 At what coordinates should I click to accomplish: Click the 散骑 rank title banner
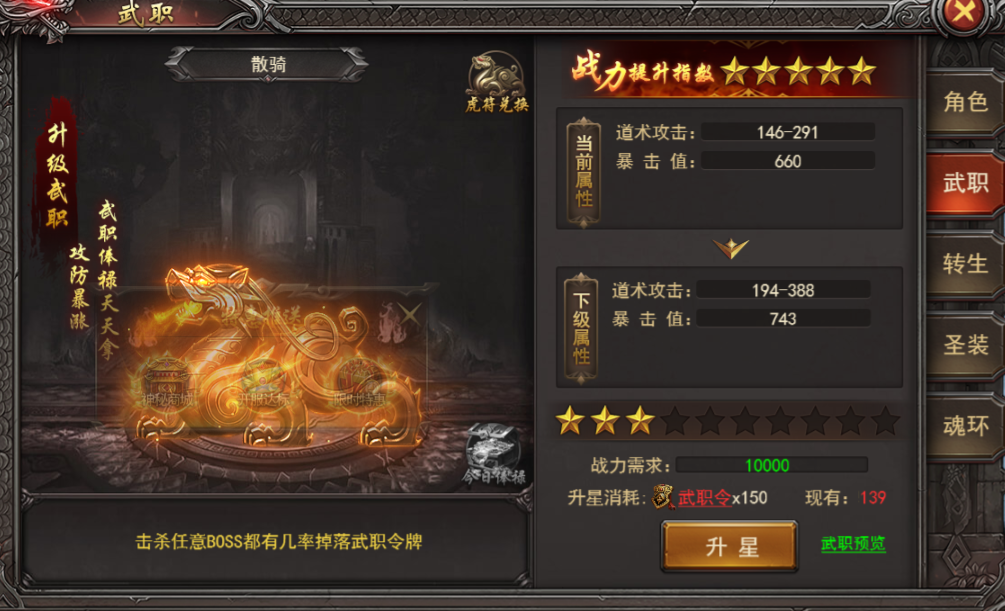pos(267,64)
